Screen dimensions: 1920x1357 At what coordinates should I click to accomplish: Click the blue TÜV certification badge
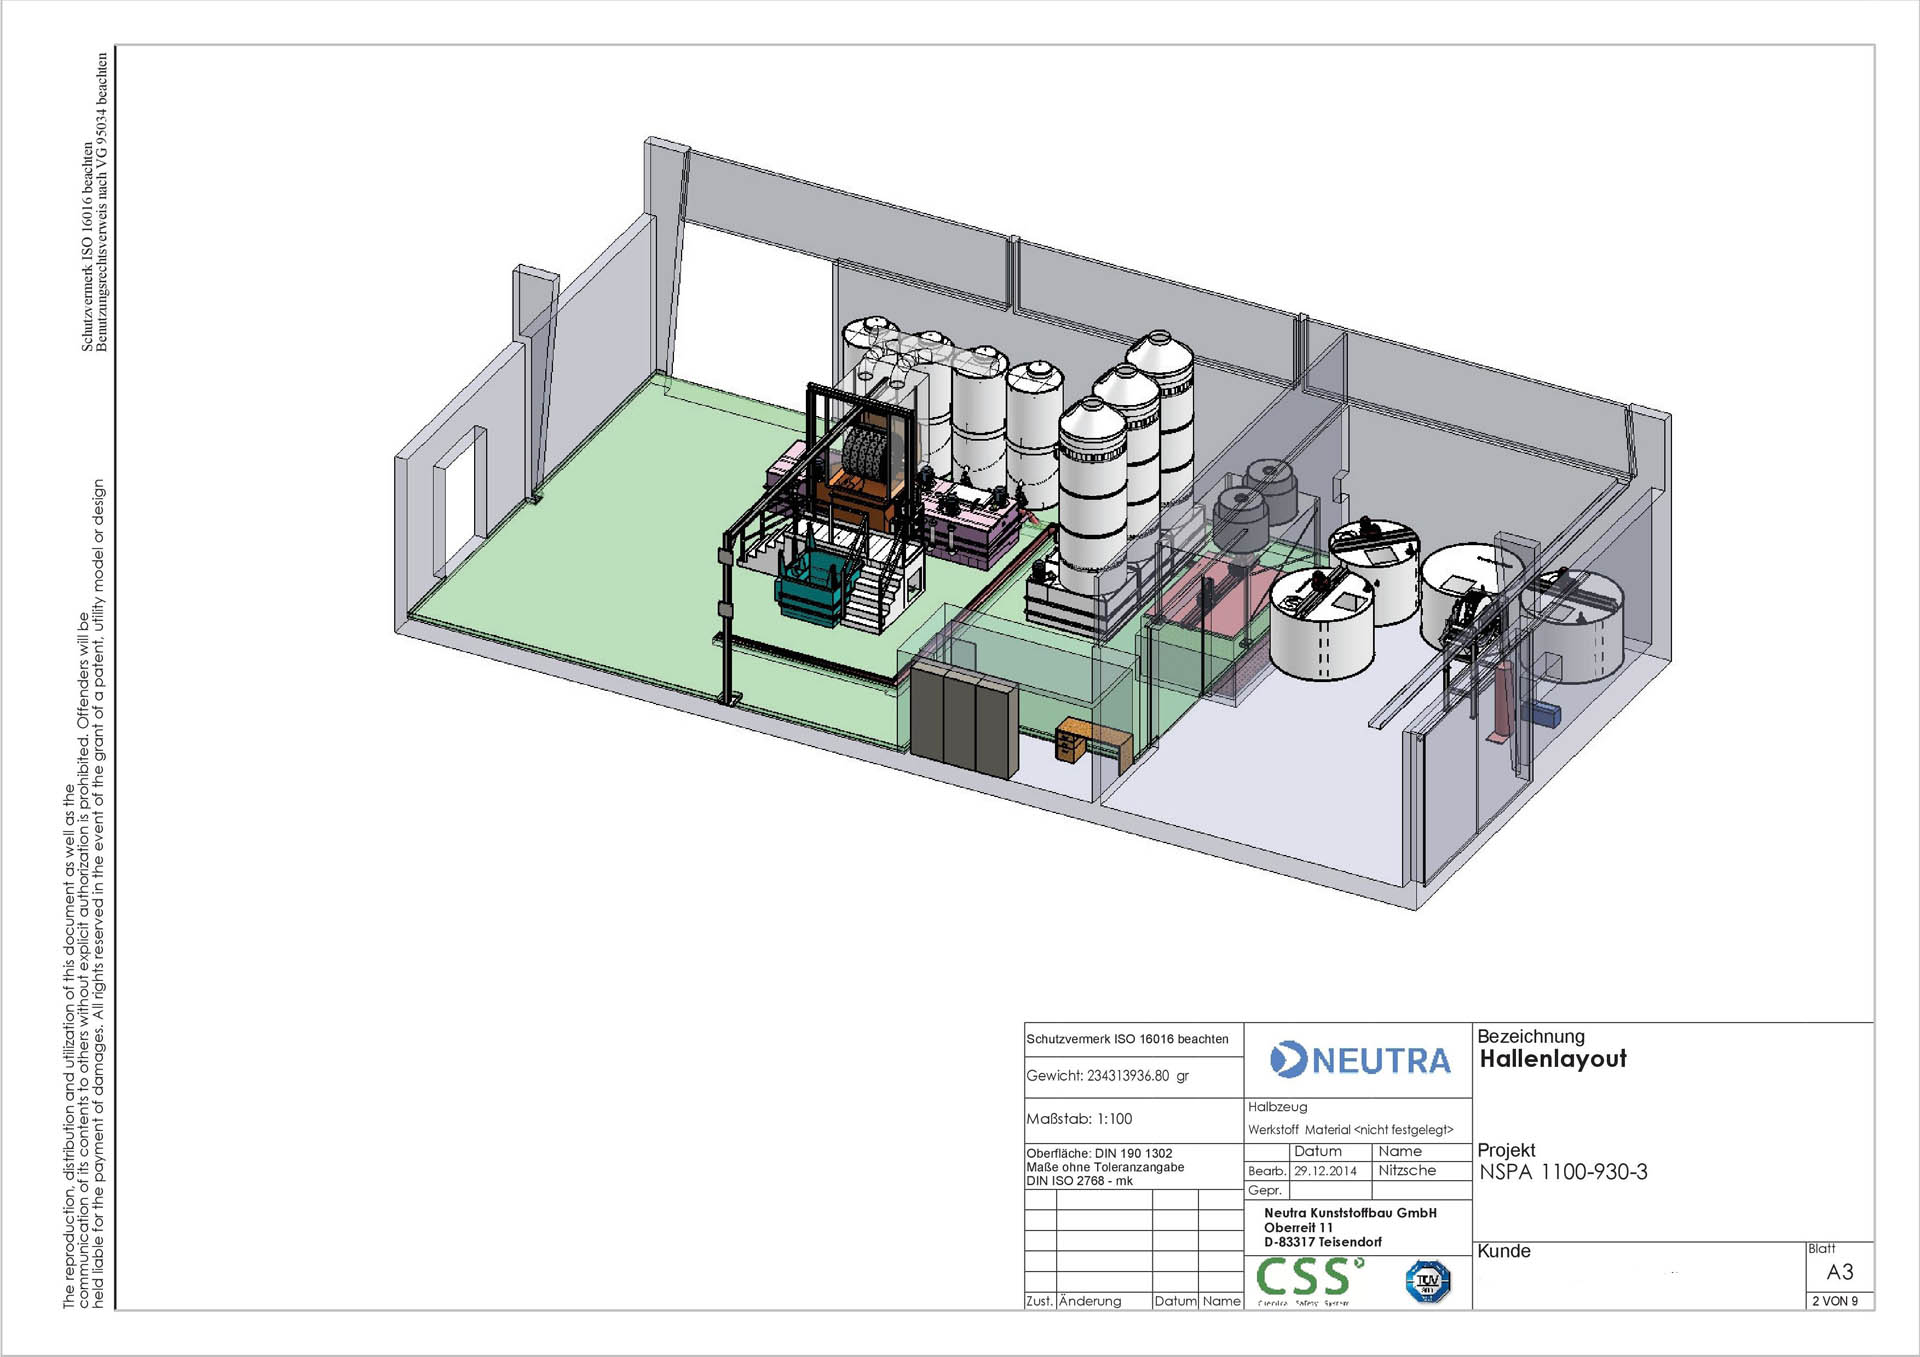coord(1427,1281)
